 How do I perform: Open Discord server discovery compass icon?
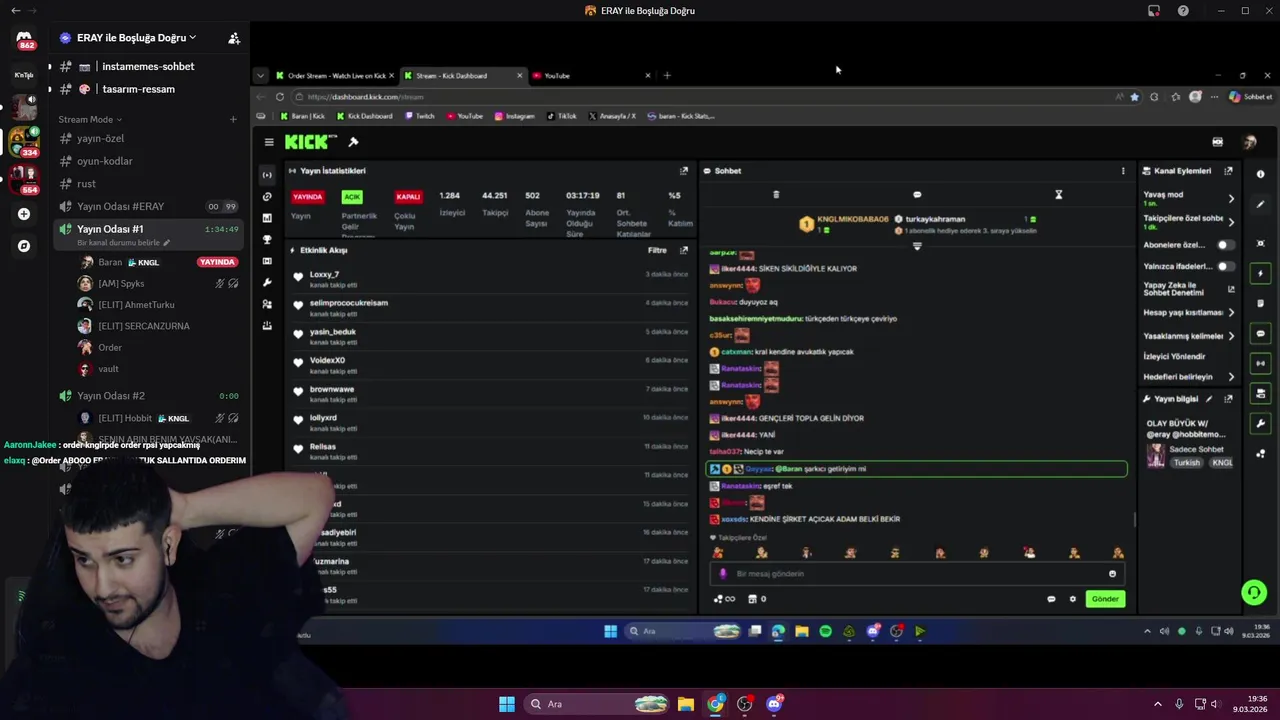click(x=24, y=246)
